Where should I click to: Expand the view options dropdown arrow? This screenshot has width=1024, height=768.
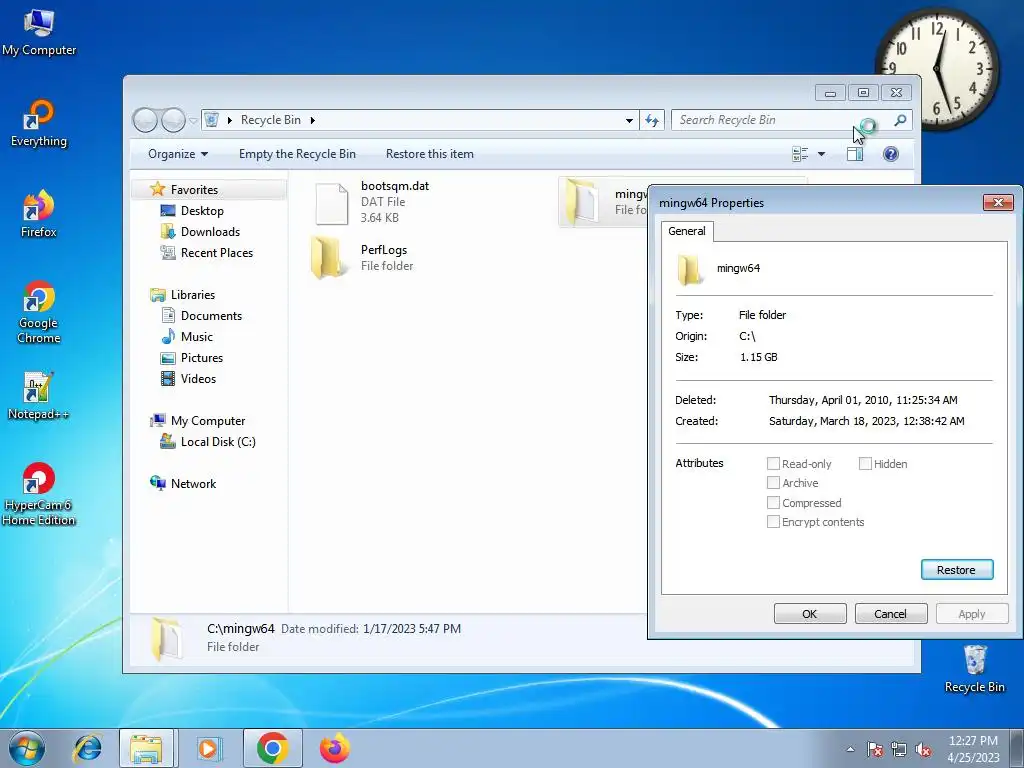pyautogui.click(x=822, y=154)
